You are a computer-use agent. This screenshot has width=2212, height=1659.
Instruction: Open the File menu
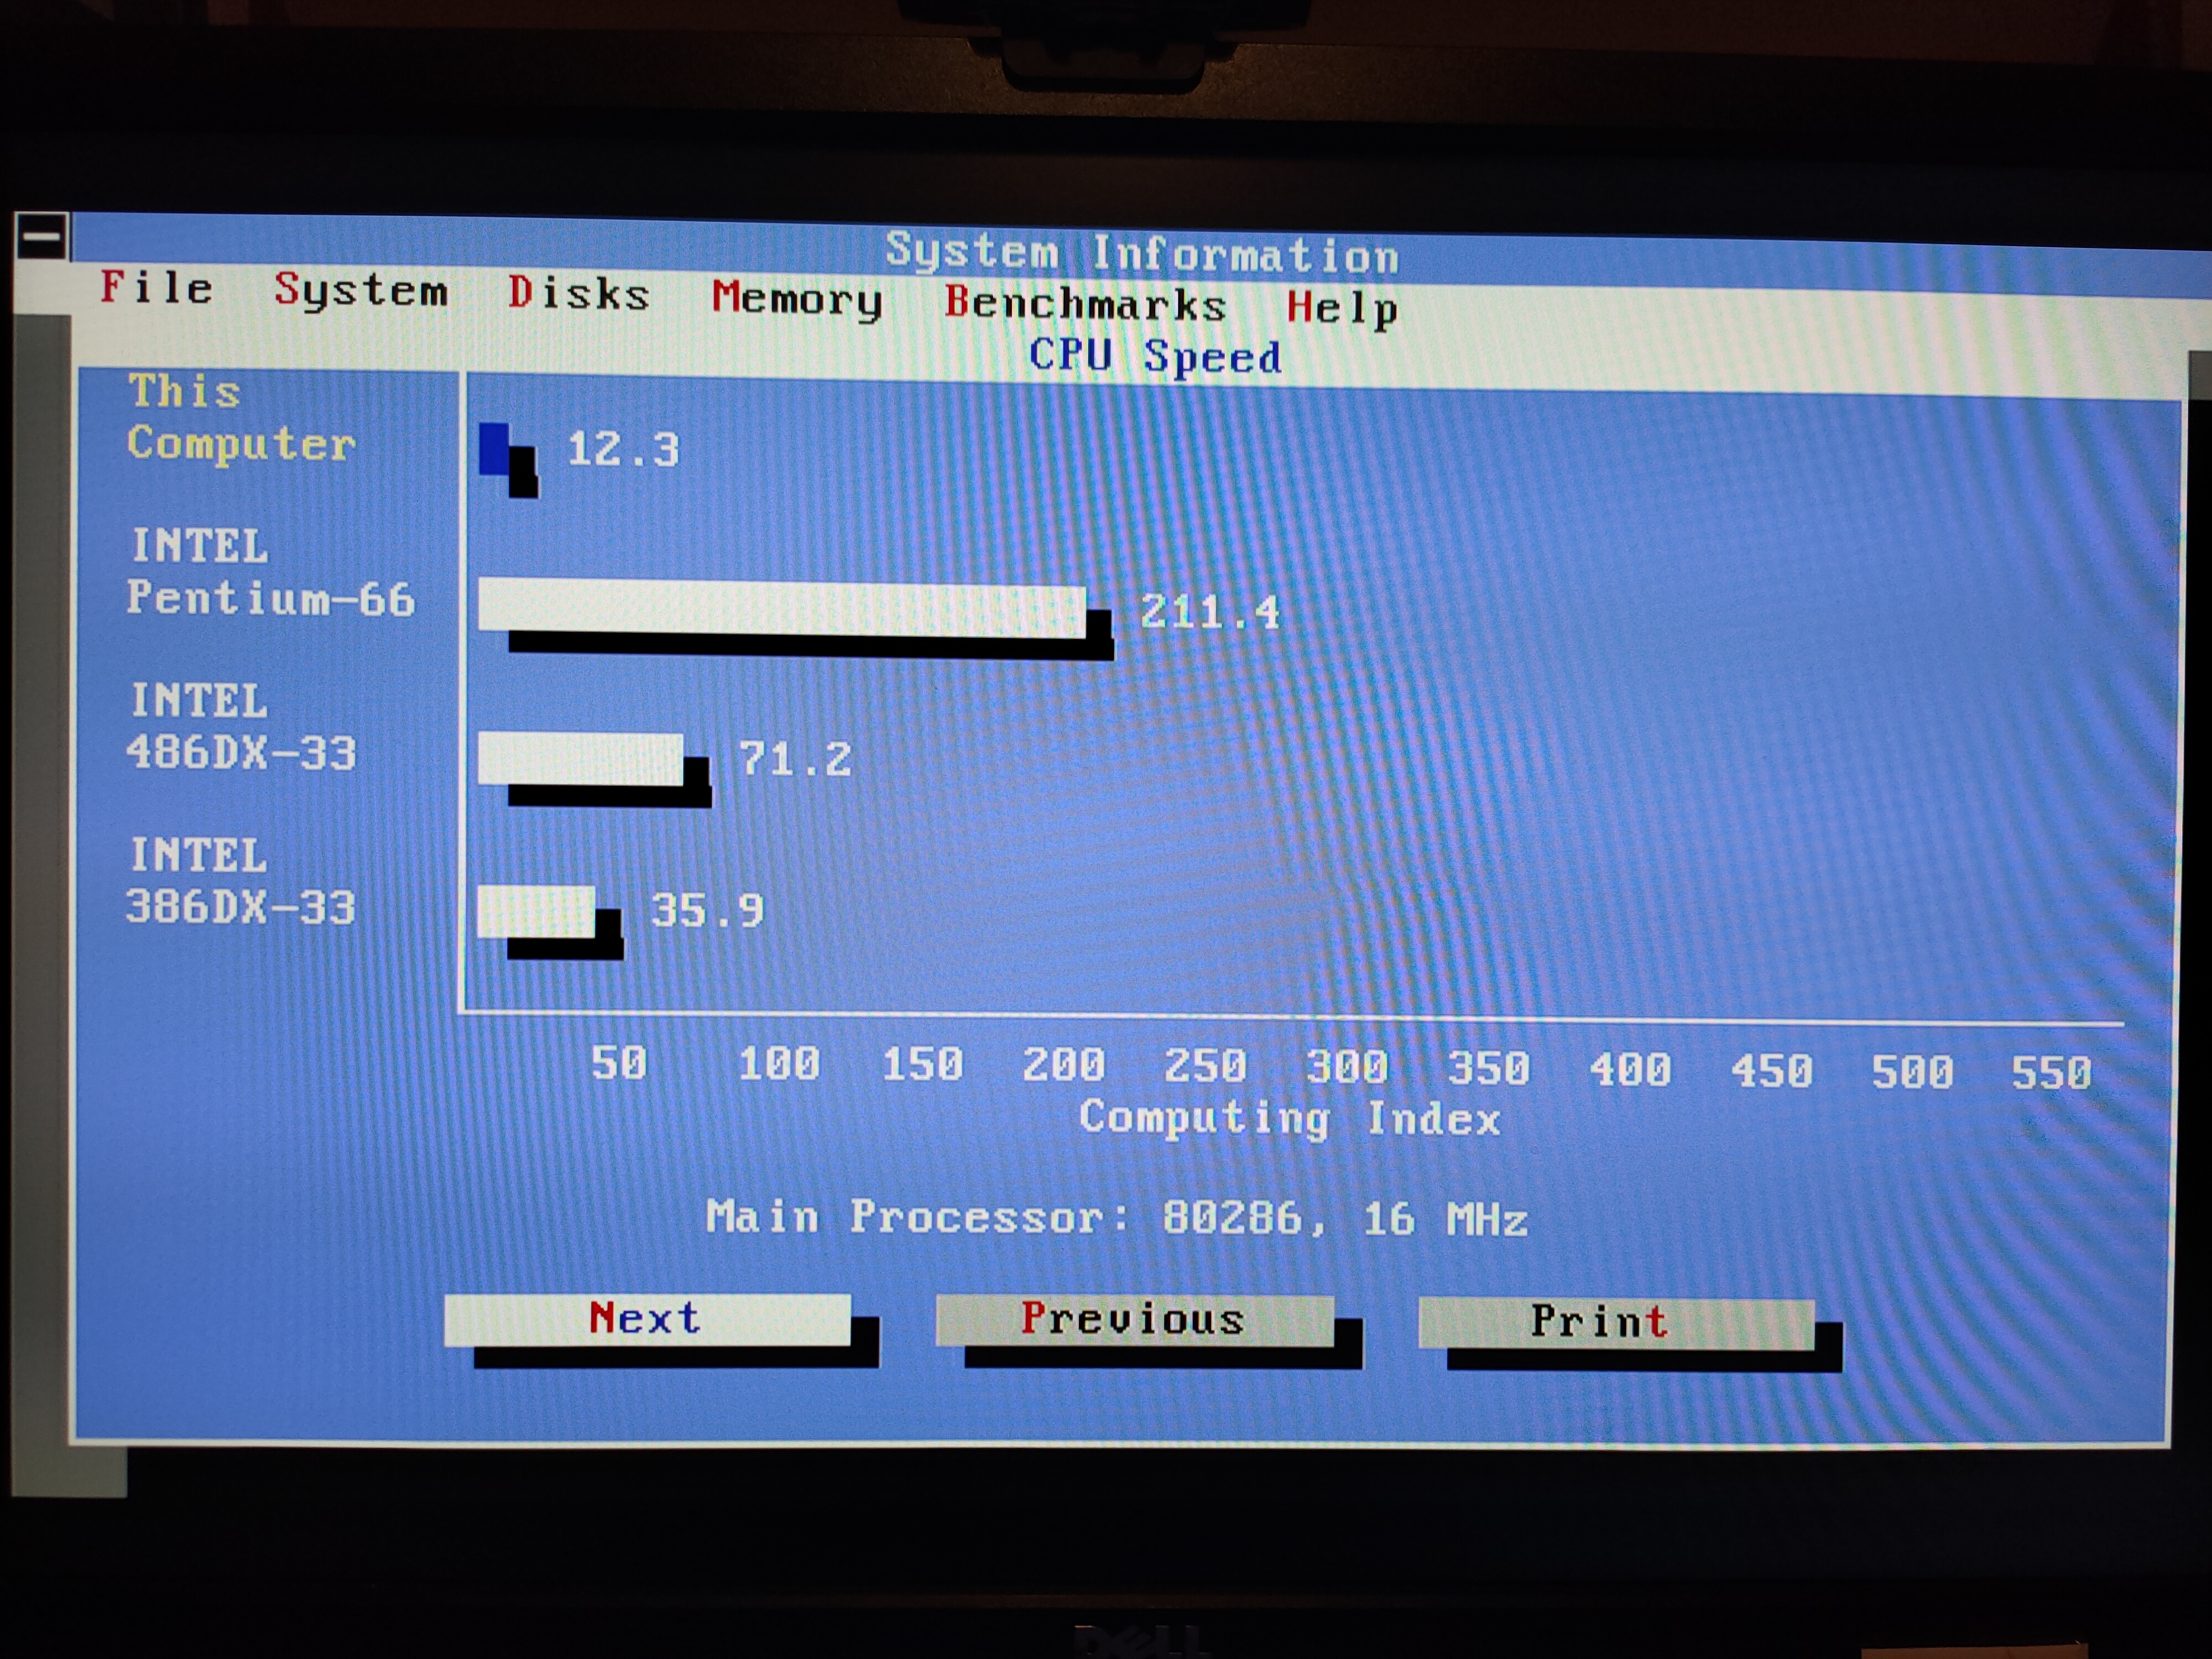[x=156, y=288]
